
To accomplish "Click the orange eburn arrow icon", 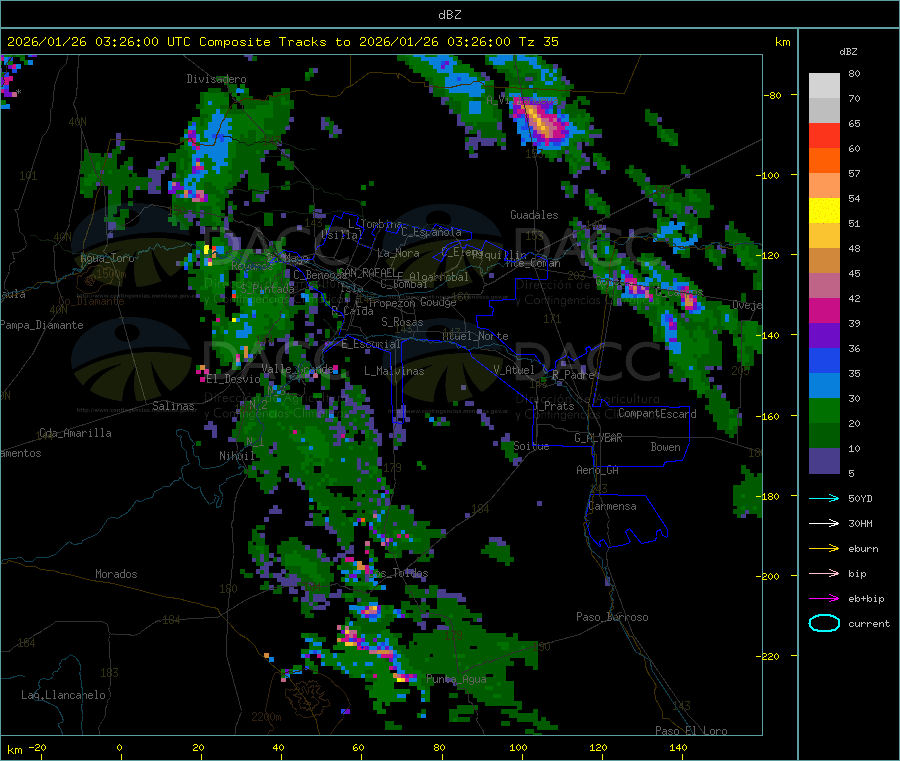I will point(824,548).
